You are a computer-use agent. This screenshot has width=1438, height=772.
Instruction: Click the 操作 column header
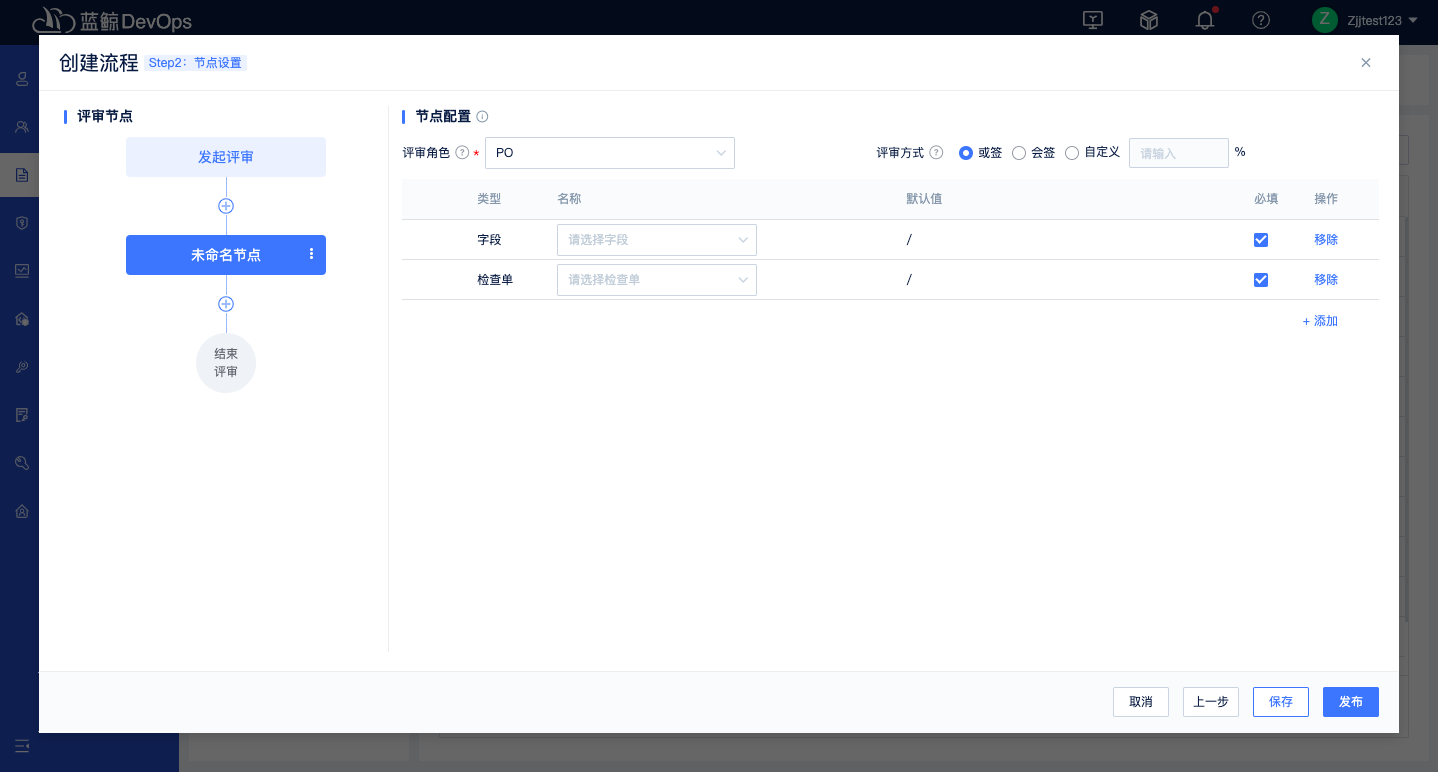1326,199
